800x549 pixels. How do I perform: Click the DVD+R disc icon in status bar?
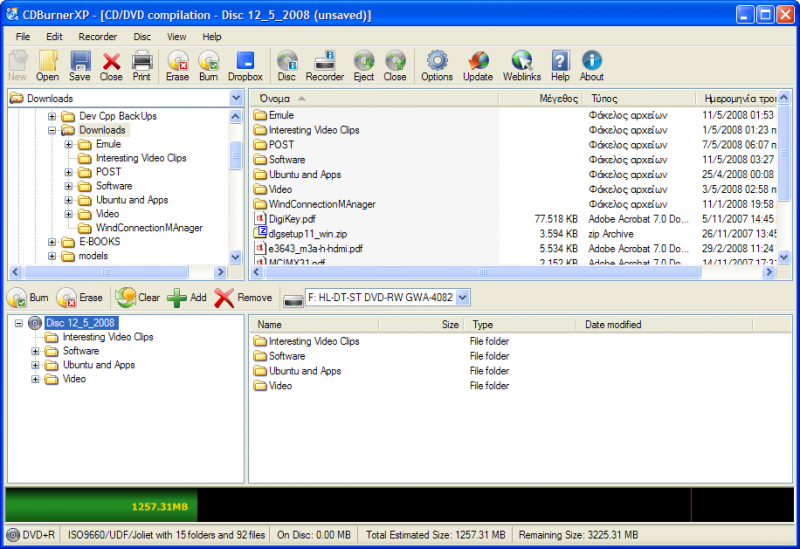tap(13, 535)
